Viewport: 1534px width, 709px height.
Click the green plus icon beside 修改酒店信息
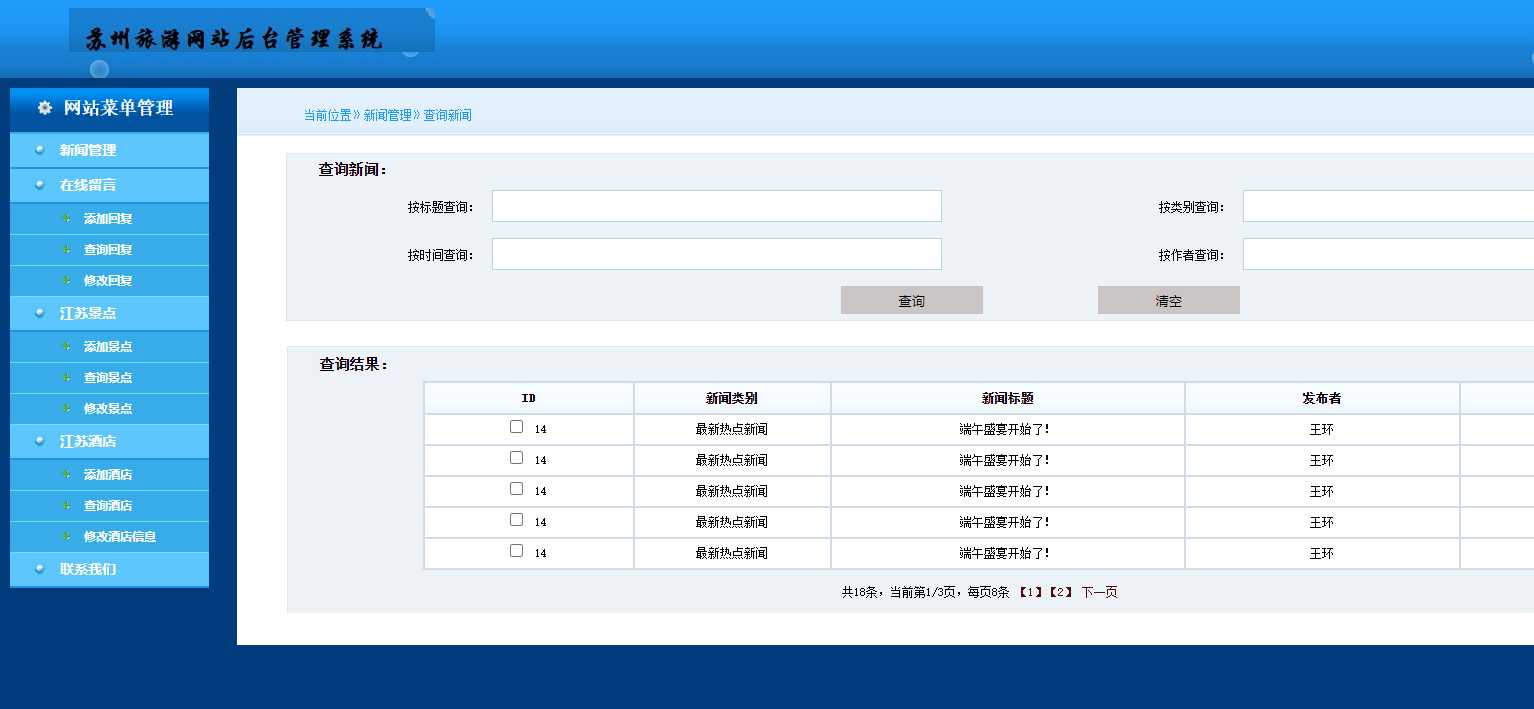pyautogui.click(x=66, y=536)
